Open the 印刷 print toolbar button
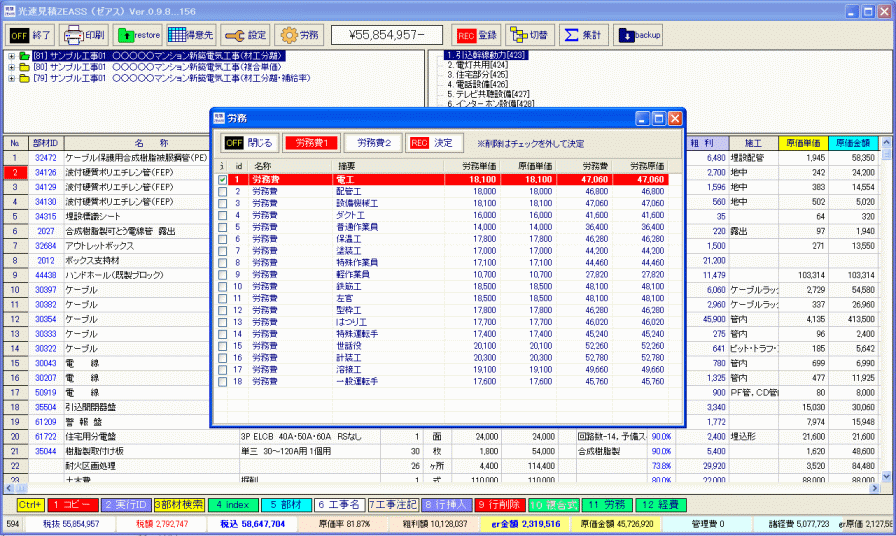896x536 pixels. [x=84, y=35]
